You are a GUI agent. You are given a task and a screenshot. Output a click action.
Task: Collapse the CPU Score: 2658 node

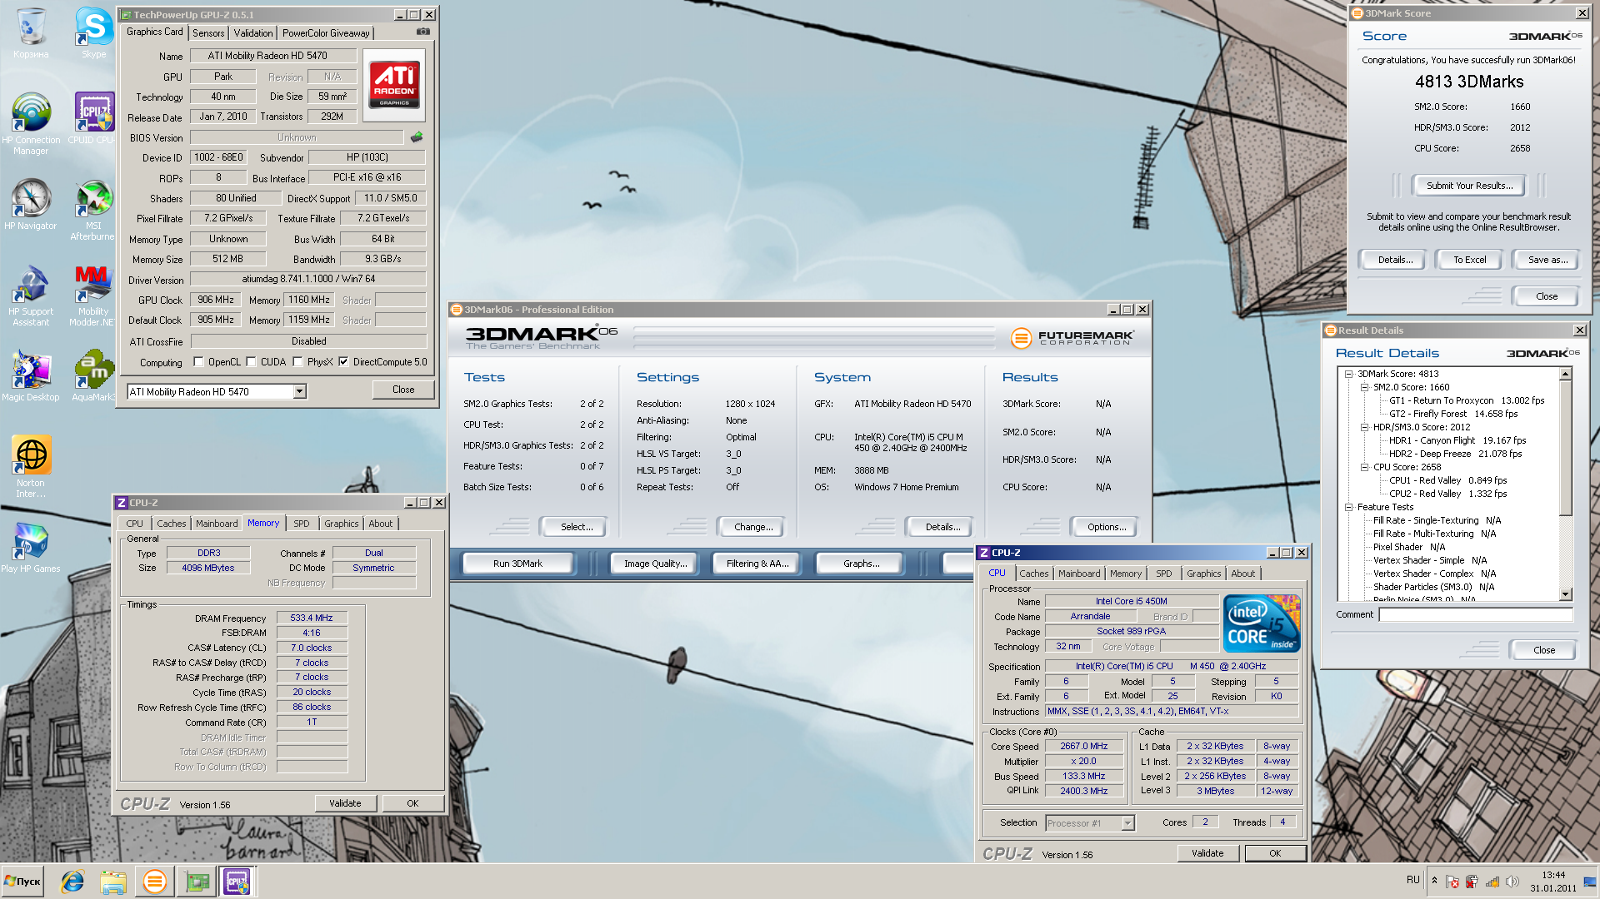(1365, 467)
